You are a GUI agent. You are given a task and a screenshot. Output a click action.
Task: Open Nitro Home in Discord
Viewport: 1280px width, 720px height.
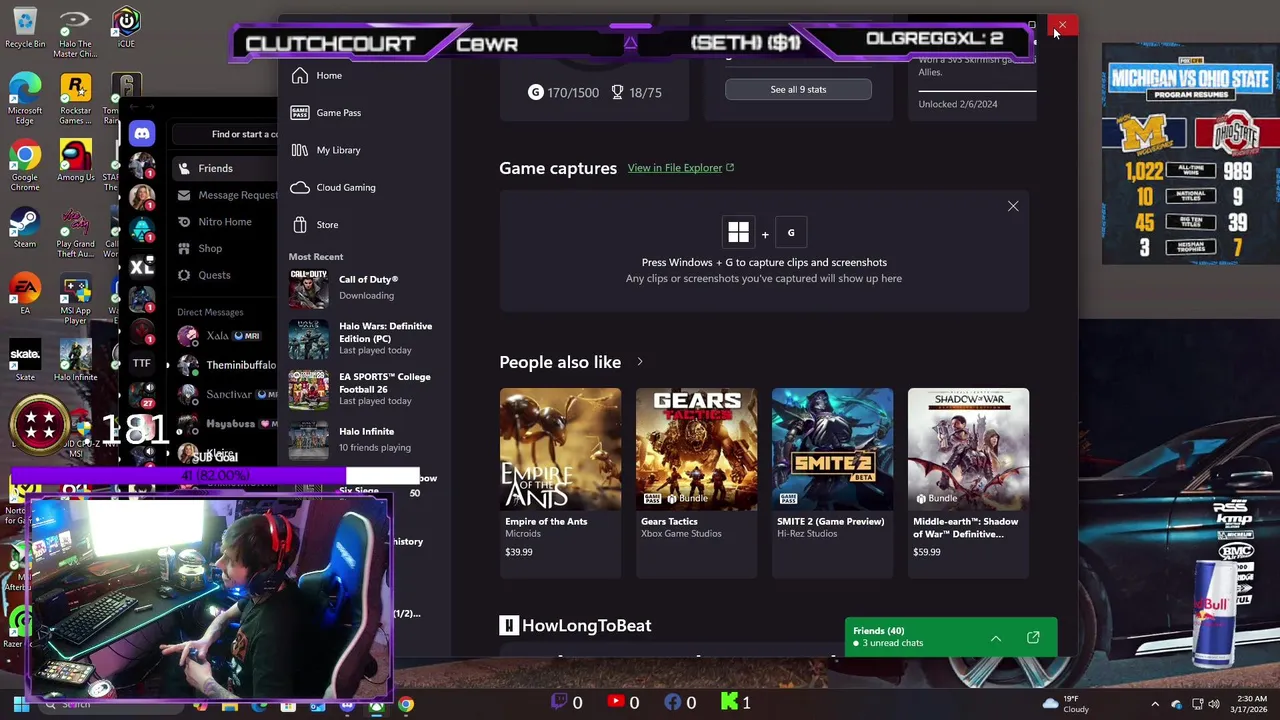pos(224,222)
